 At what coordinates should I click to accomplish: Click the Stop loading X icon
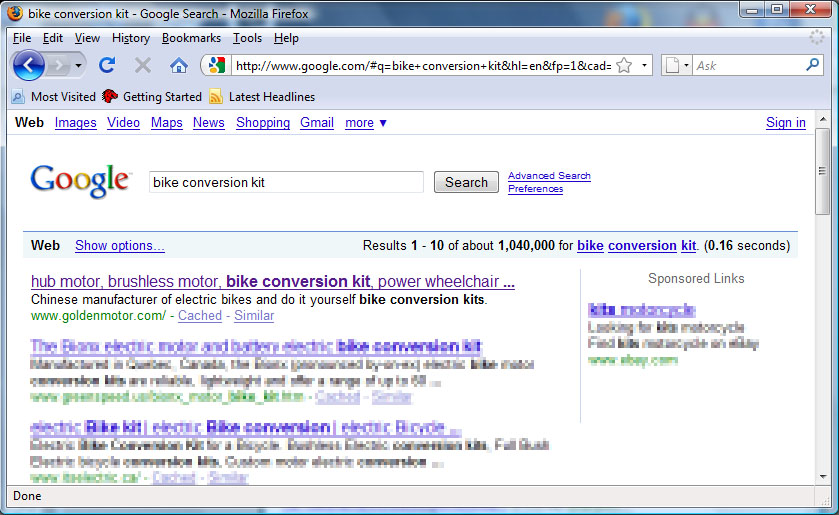[x=142, y=66]
